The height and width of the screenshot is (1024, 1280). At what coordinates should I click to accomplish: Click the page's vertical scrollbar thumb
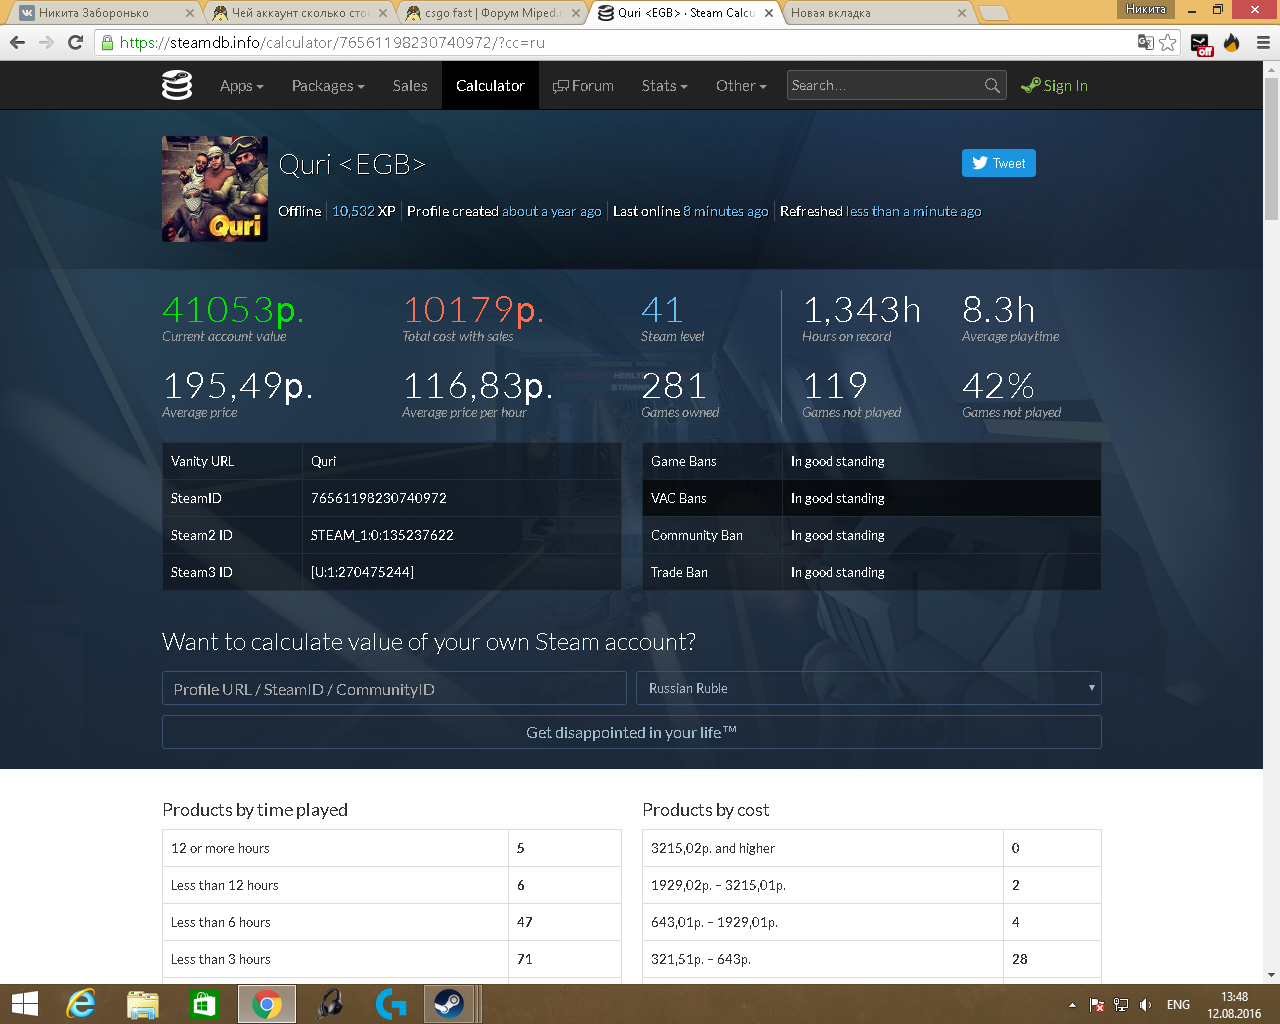[1271, 148]
